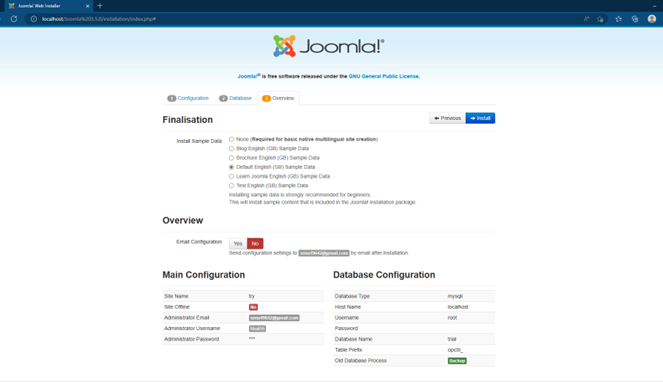Click the email address badge in send configuration text
The height and width of the screenshot is (382, 663).
click(x=324, y=253)
